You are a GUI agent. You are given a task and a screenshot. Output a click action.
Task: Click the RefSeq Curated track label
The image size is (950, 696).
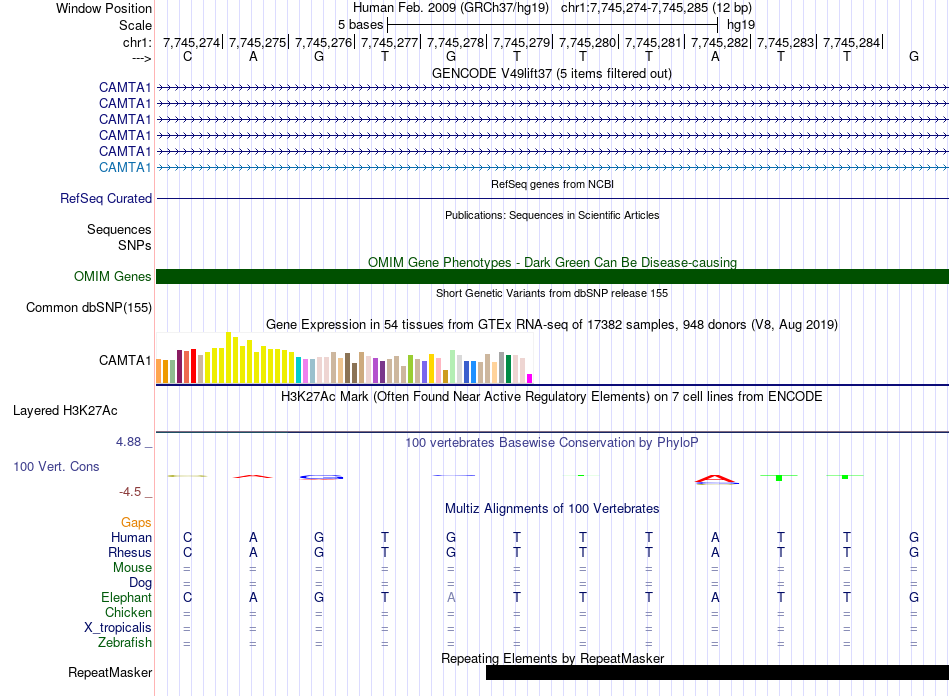pos(106,198)
